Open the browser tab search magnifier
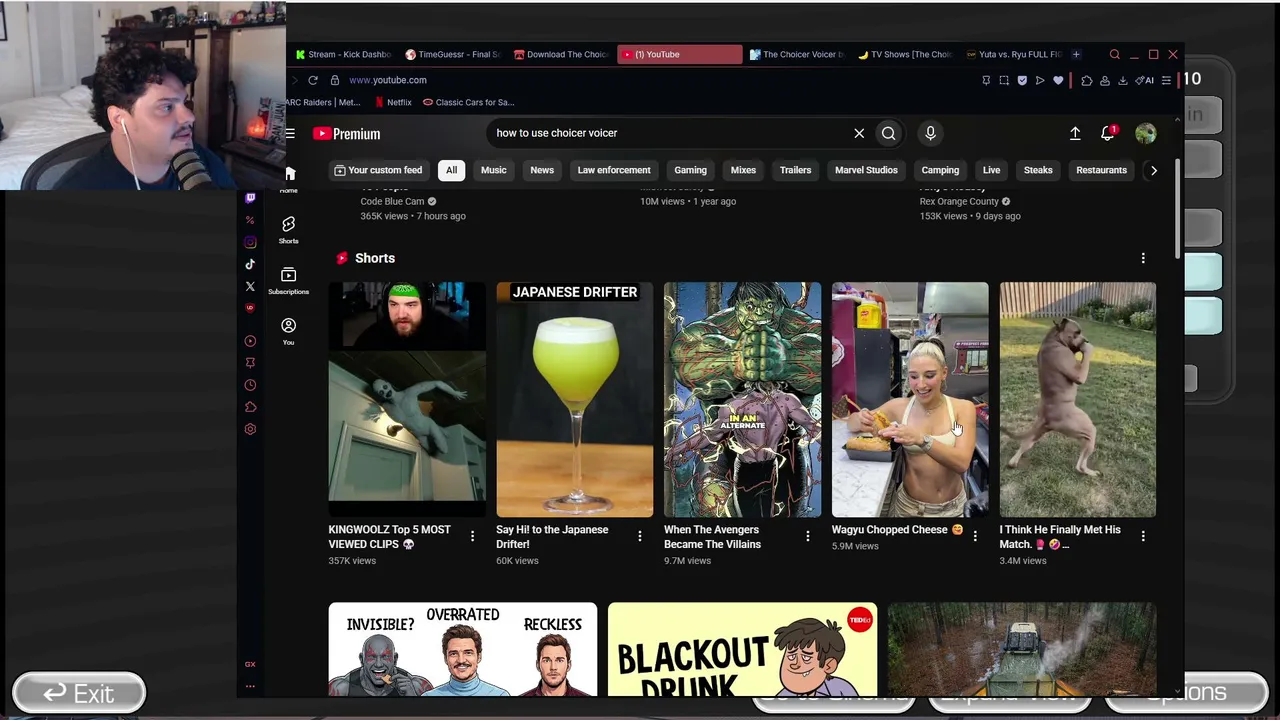 (1115, 54)
